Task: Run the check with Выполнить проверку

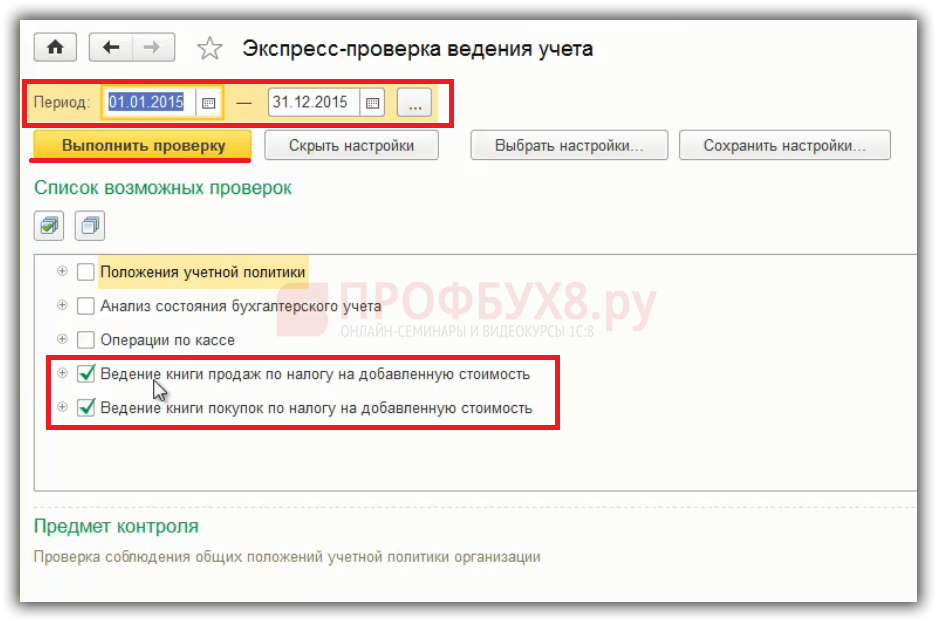Action: [x=142, y=146]
